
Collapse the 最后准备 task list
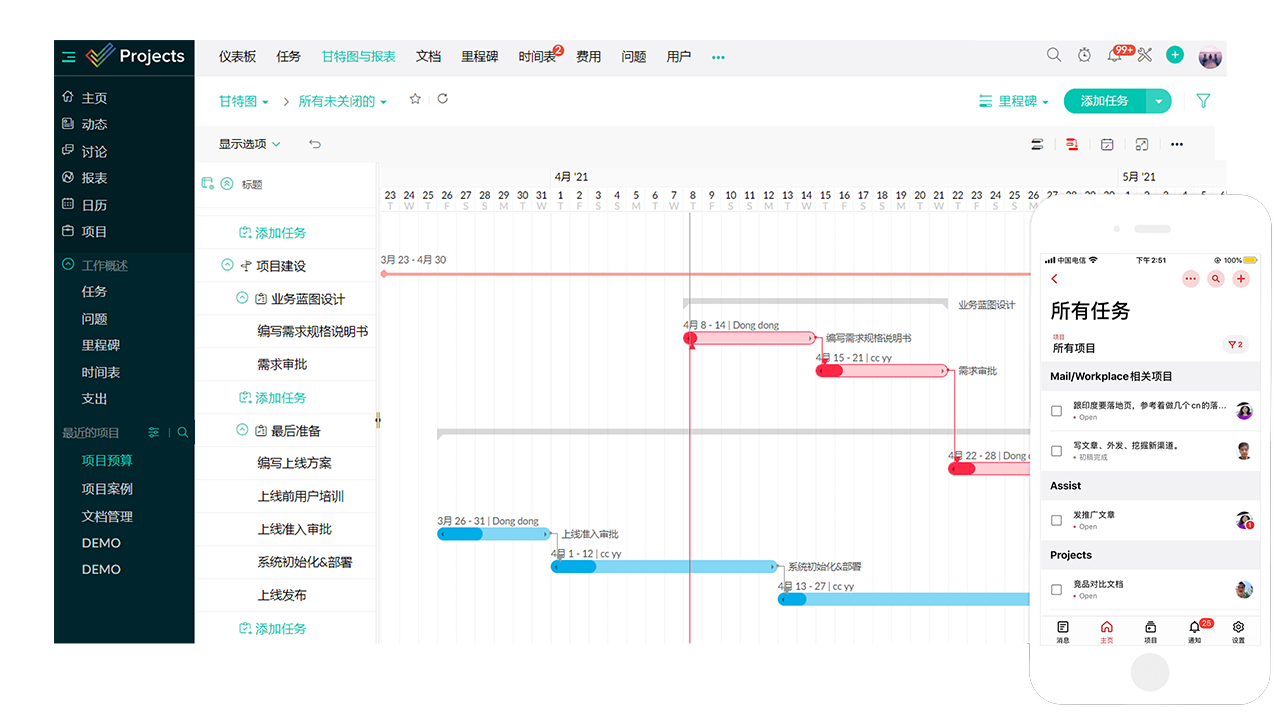242,430
